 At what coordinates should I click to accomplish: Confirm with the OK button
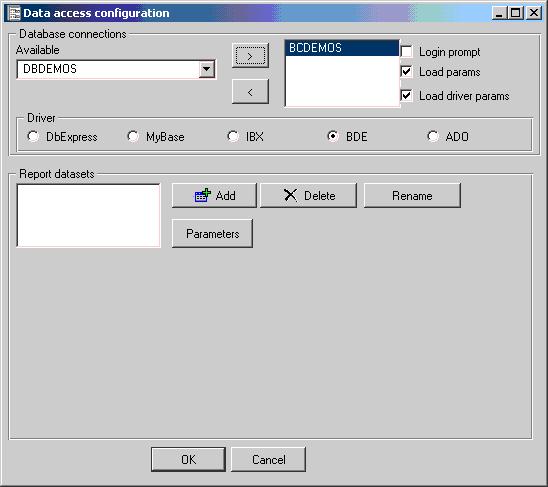188,459
